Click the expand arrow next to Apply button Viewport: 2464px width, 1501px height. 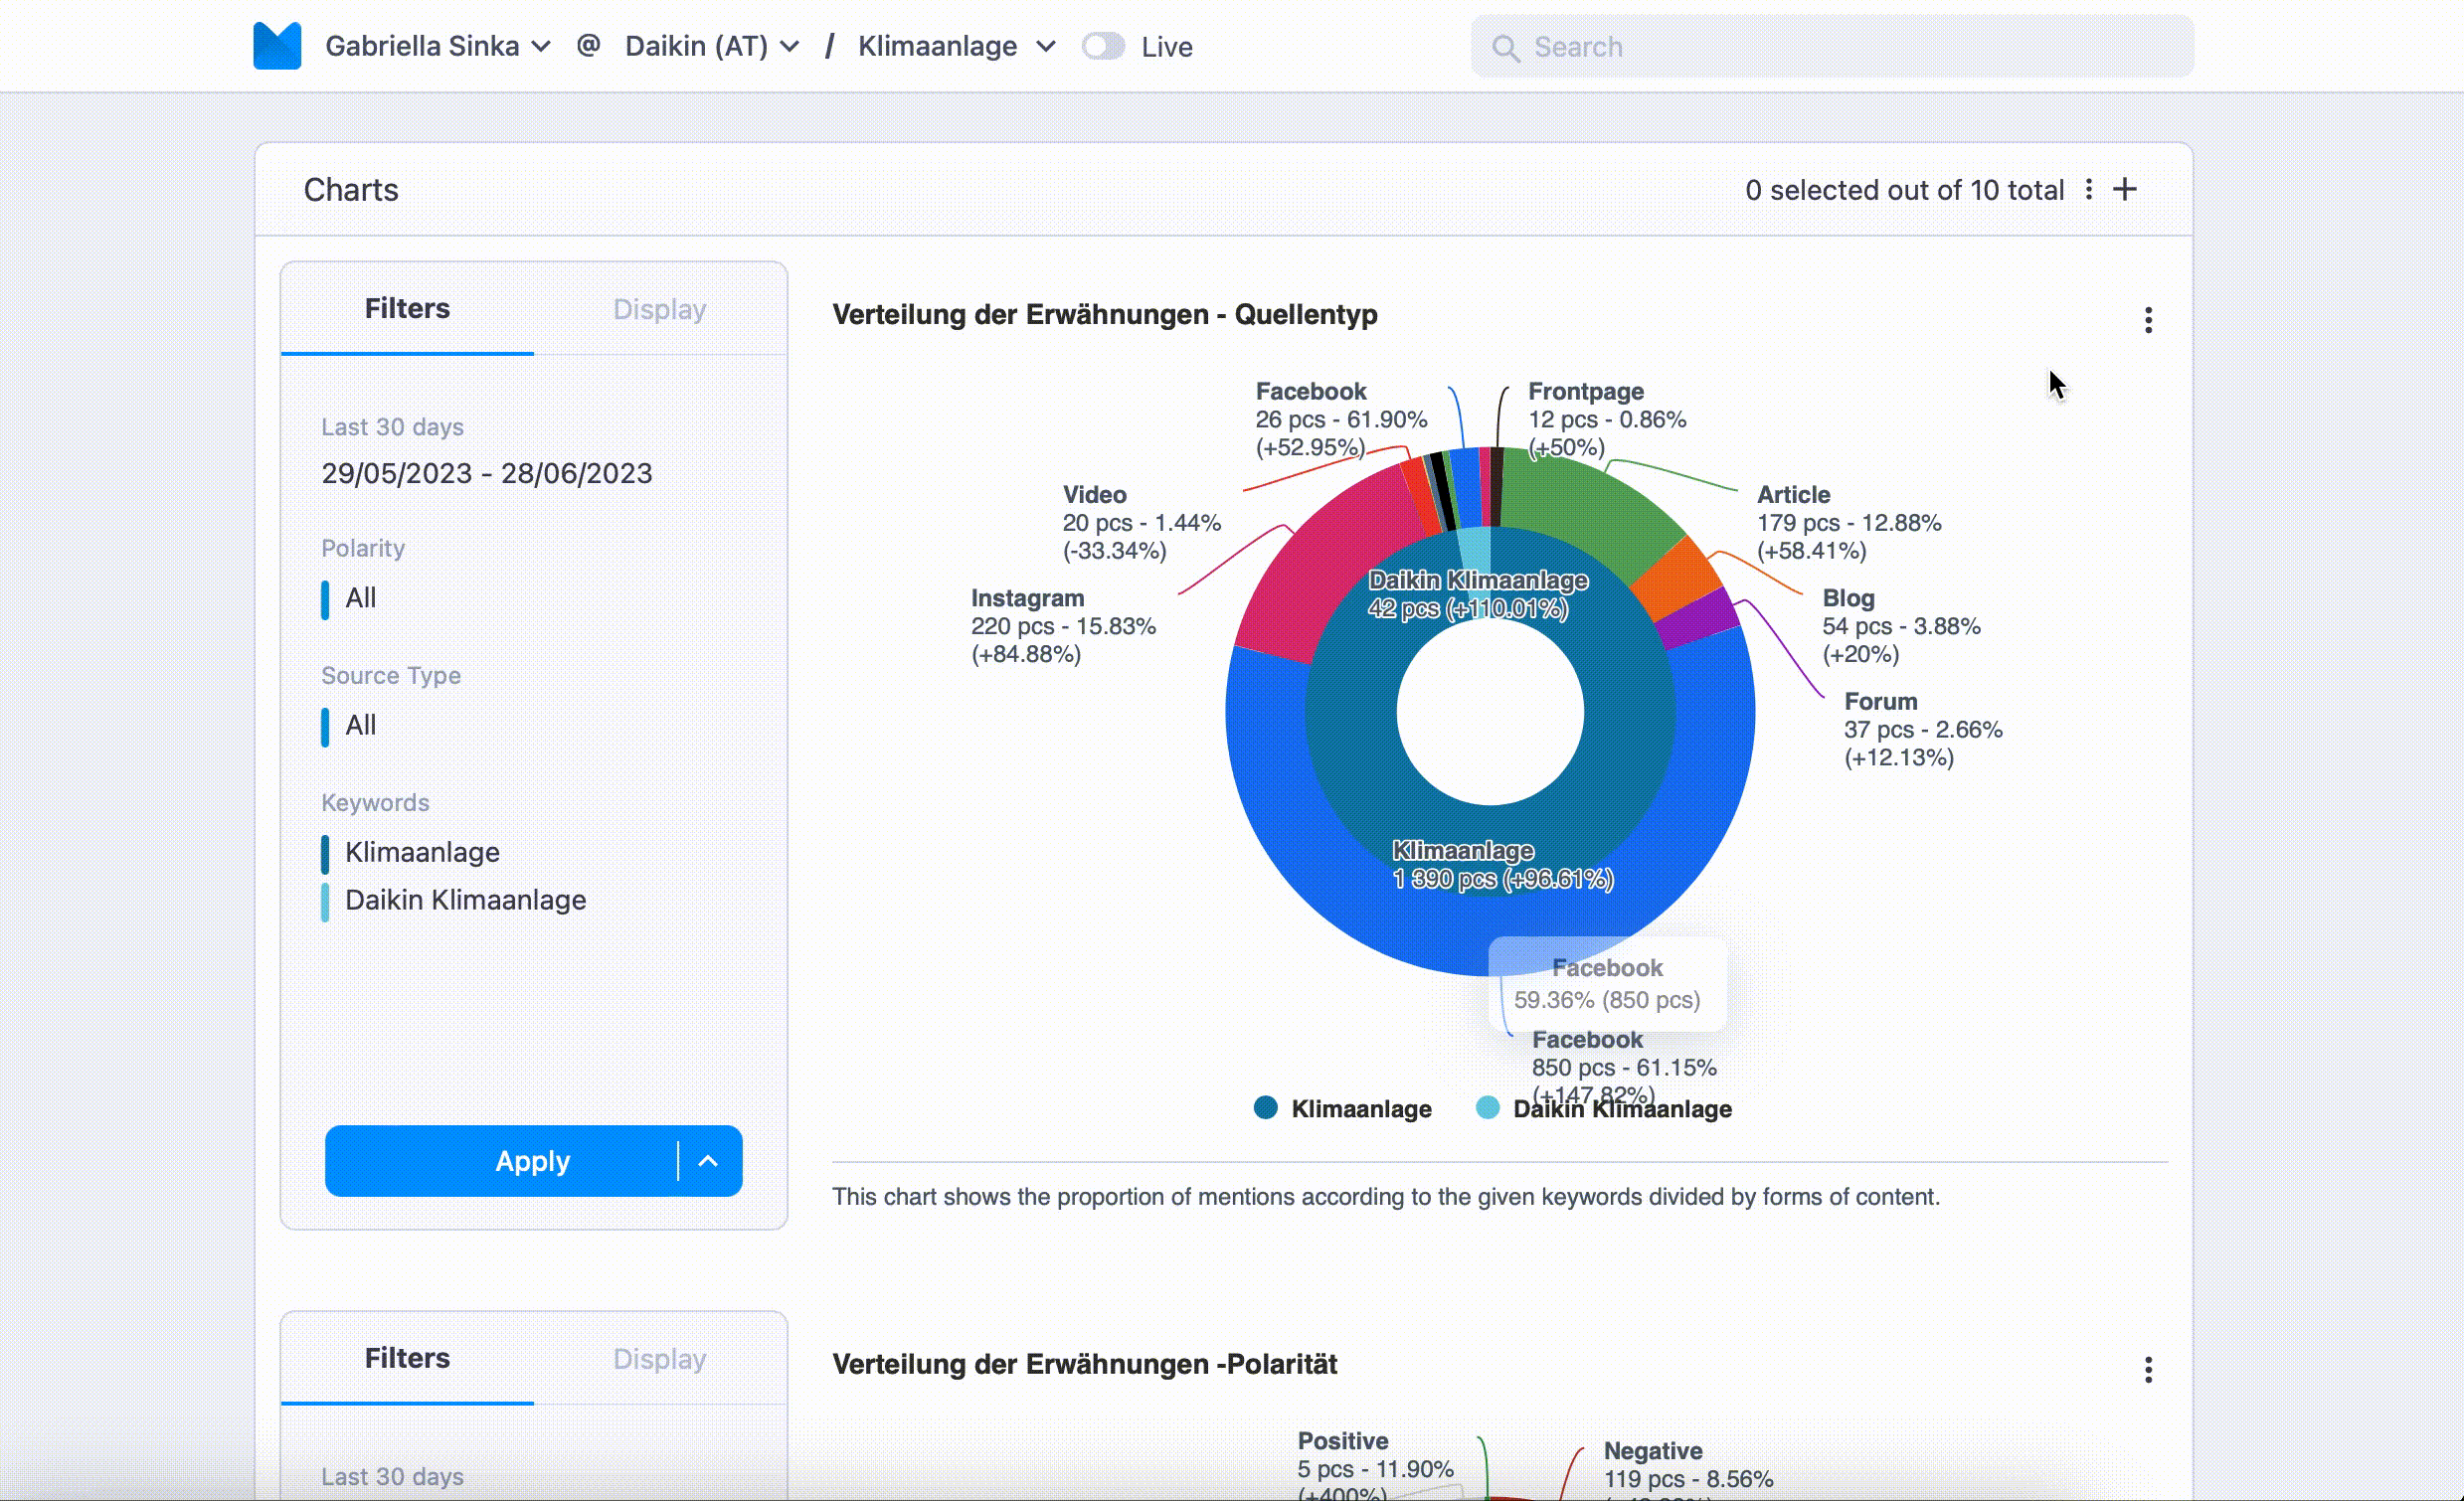coord(706,1161)
